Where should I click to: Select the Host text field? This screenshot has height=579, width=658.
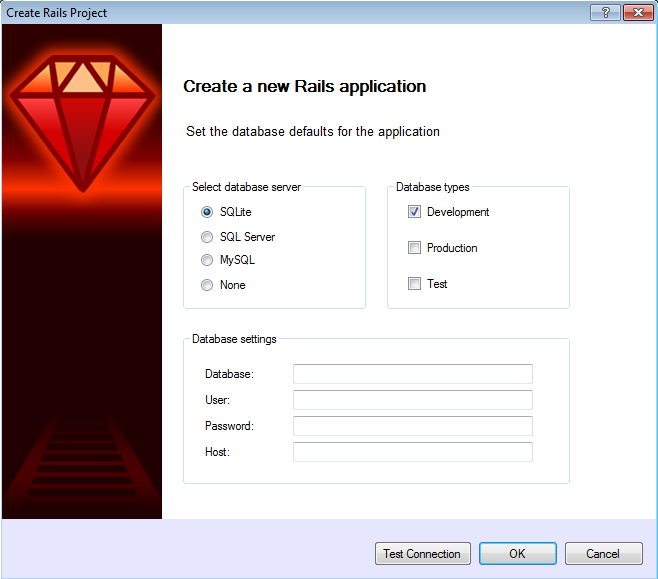pyautogui.click(x=413, y=452)
